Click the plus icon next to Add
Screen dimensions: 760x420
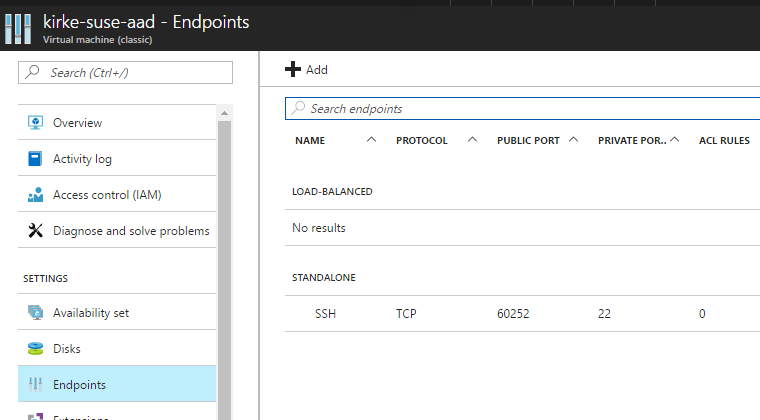click(293, 69)
